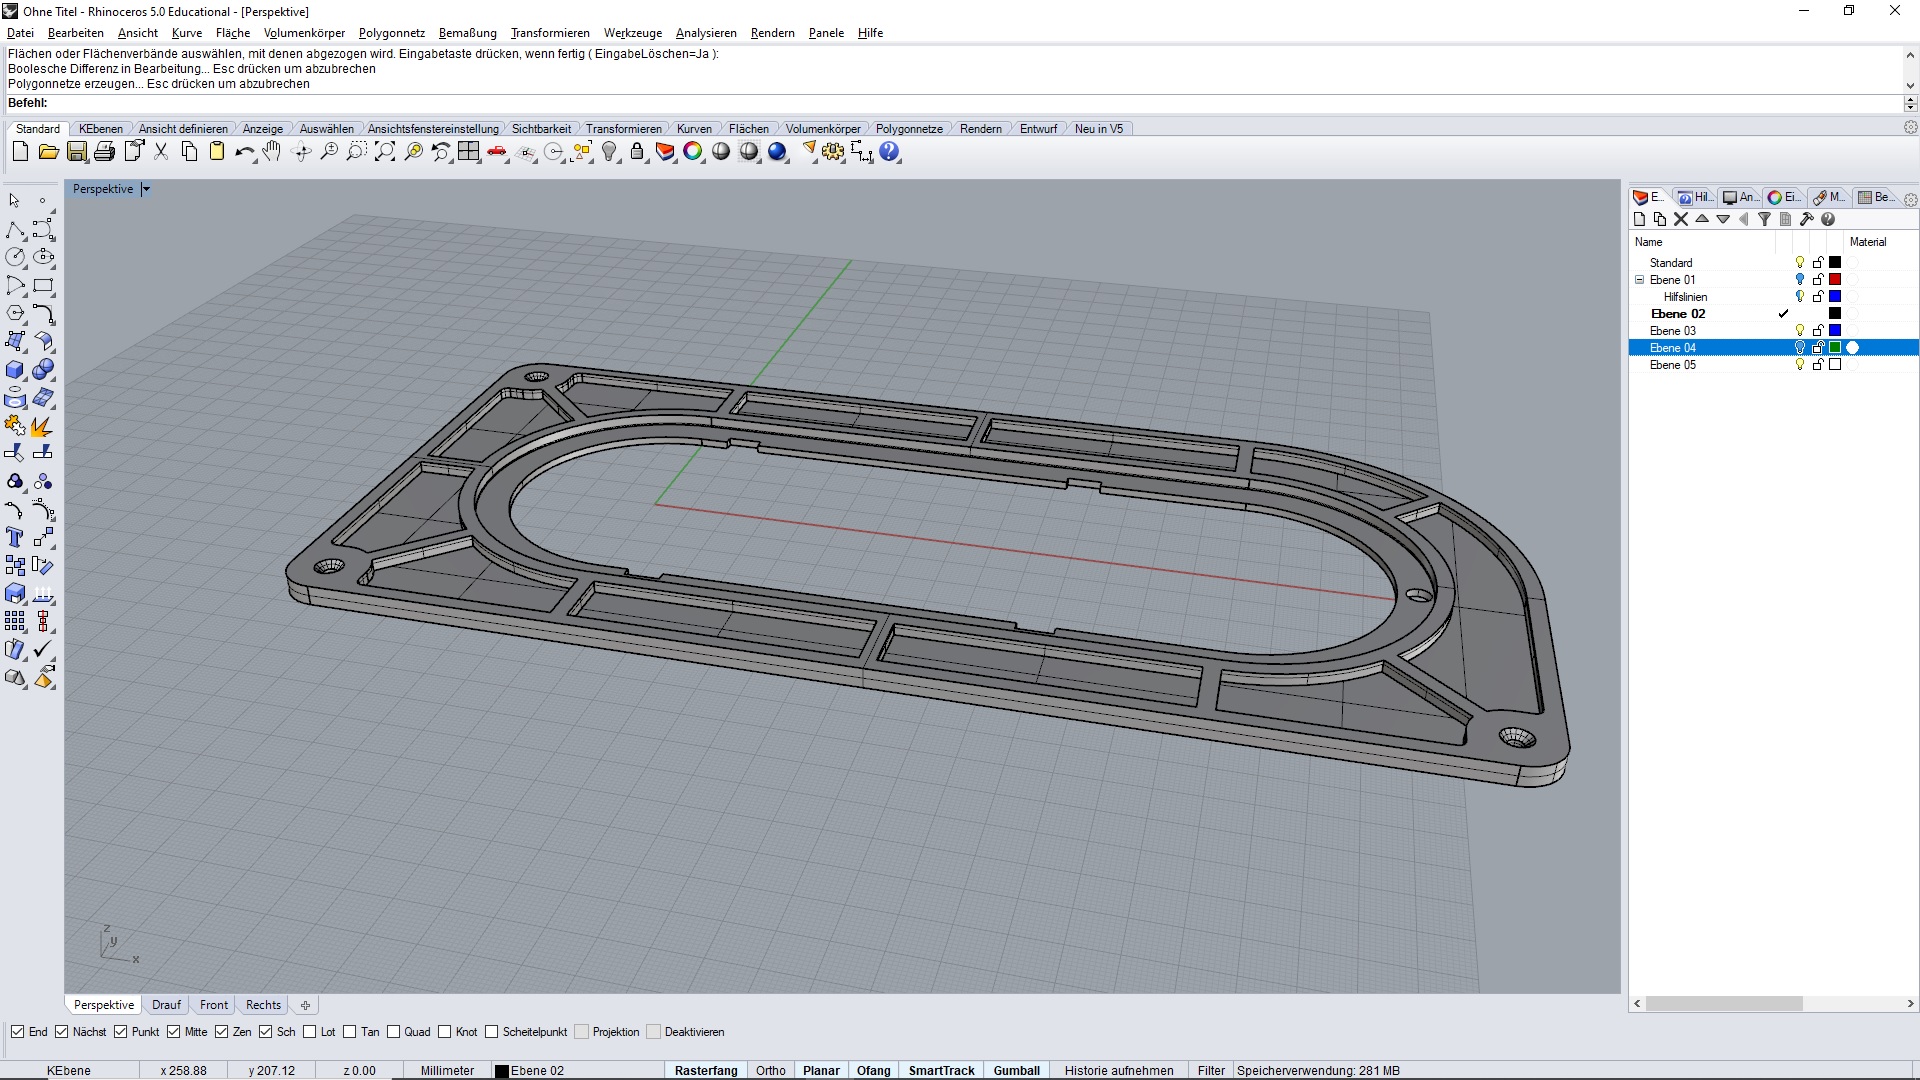Screen dimensions: 1920x1080
Task: Enable the Tan object snap checkbox
Action: [x=349, y=1032]
